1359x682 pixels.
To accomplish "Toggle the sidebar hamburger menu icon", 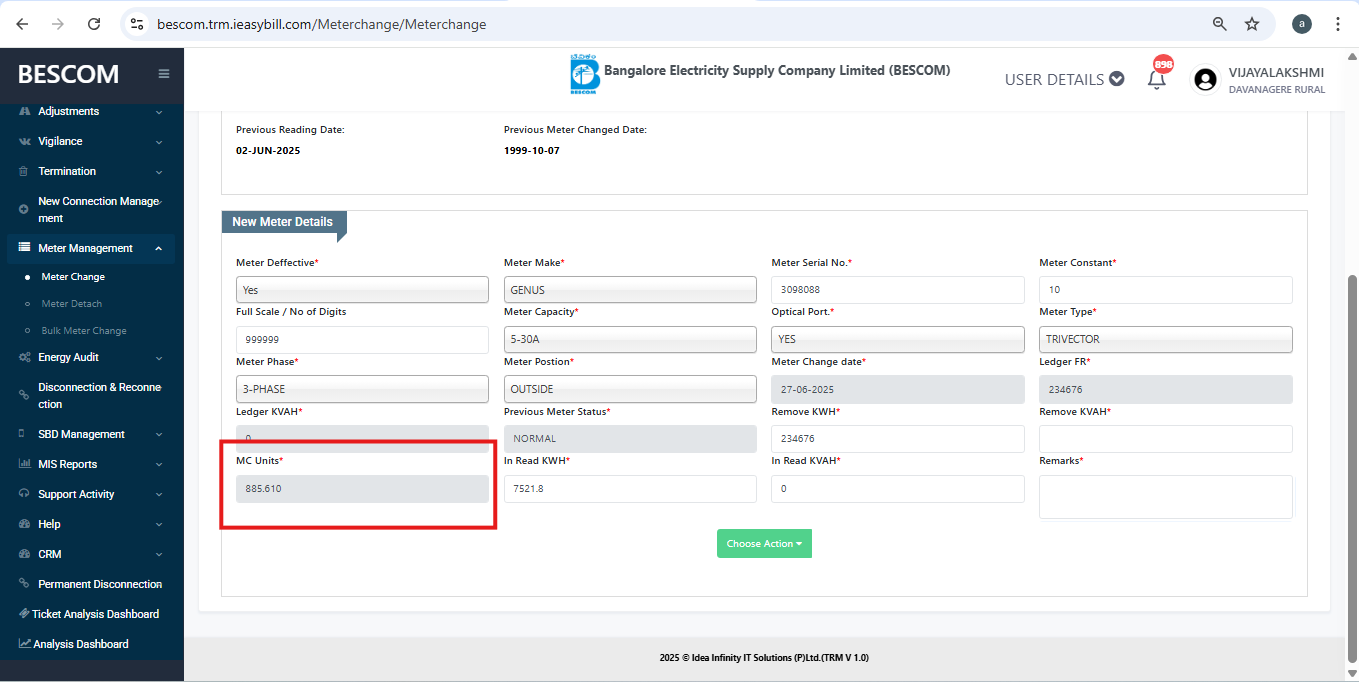I will point(164,74).
